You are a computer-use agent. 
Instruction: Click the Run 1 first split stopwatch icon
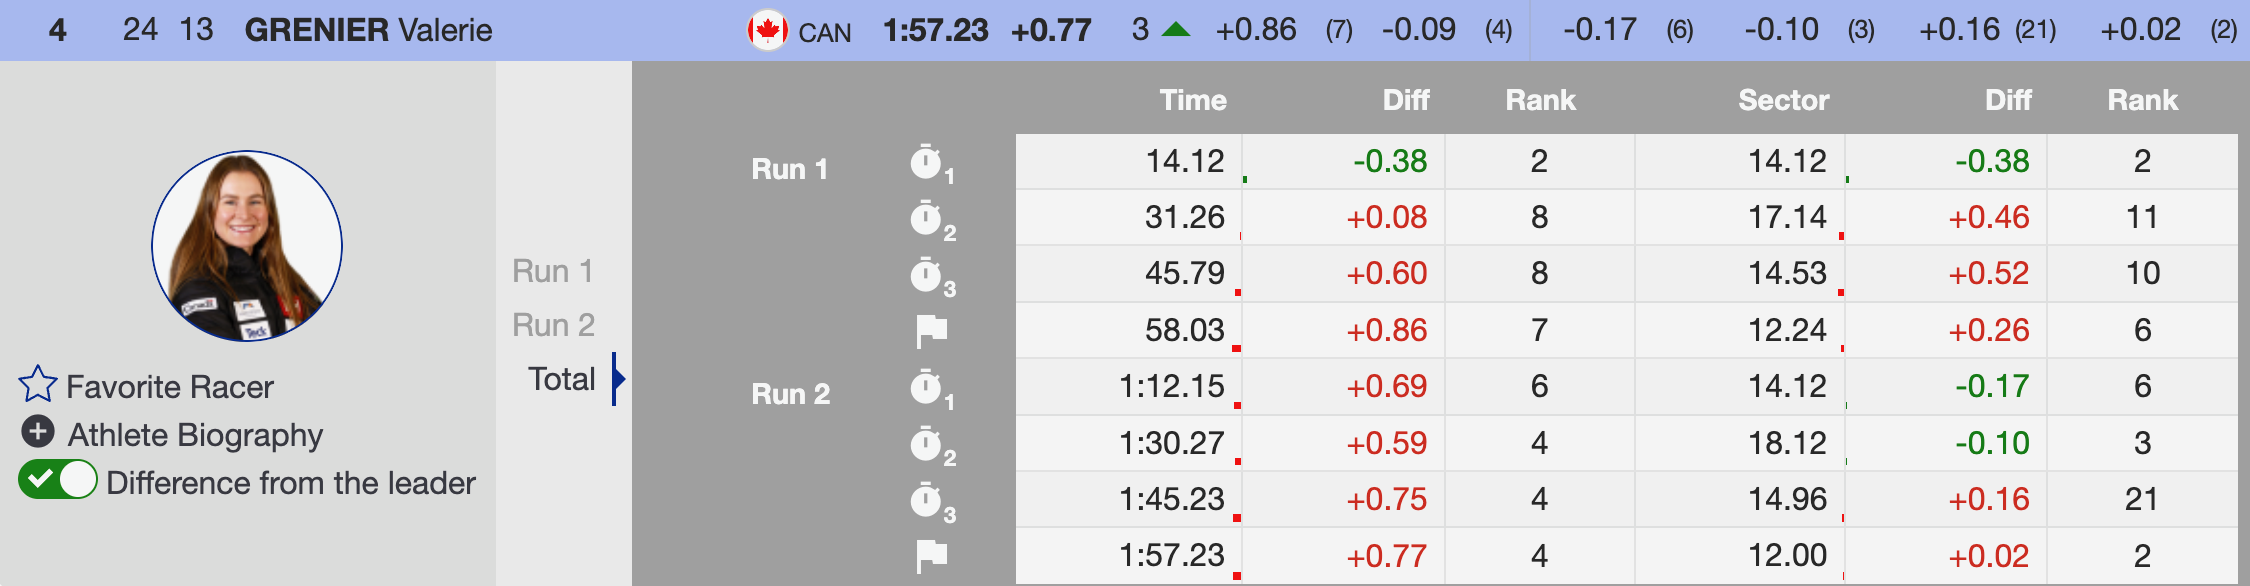pos(927,162)
